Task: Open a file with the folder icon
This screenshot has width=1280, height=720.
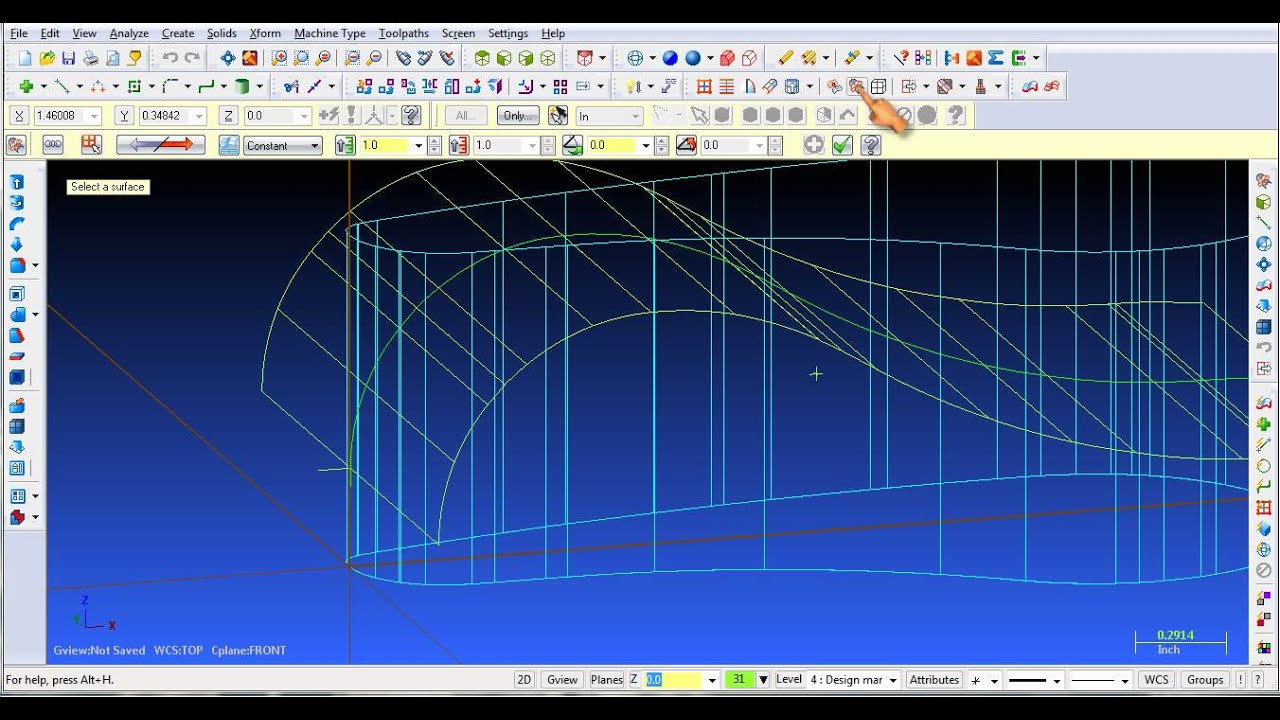Action: pos(47,58)
